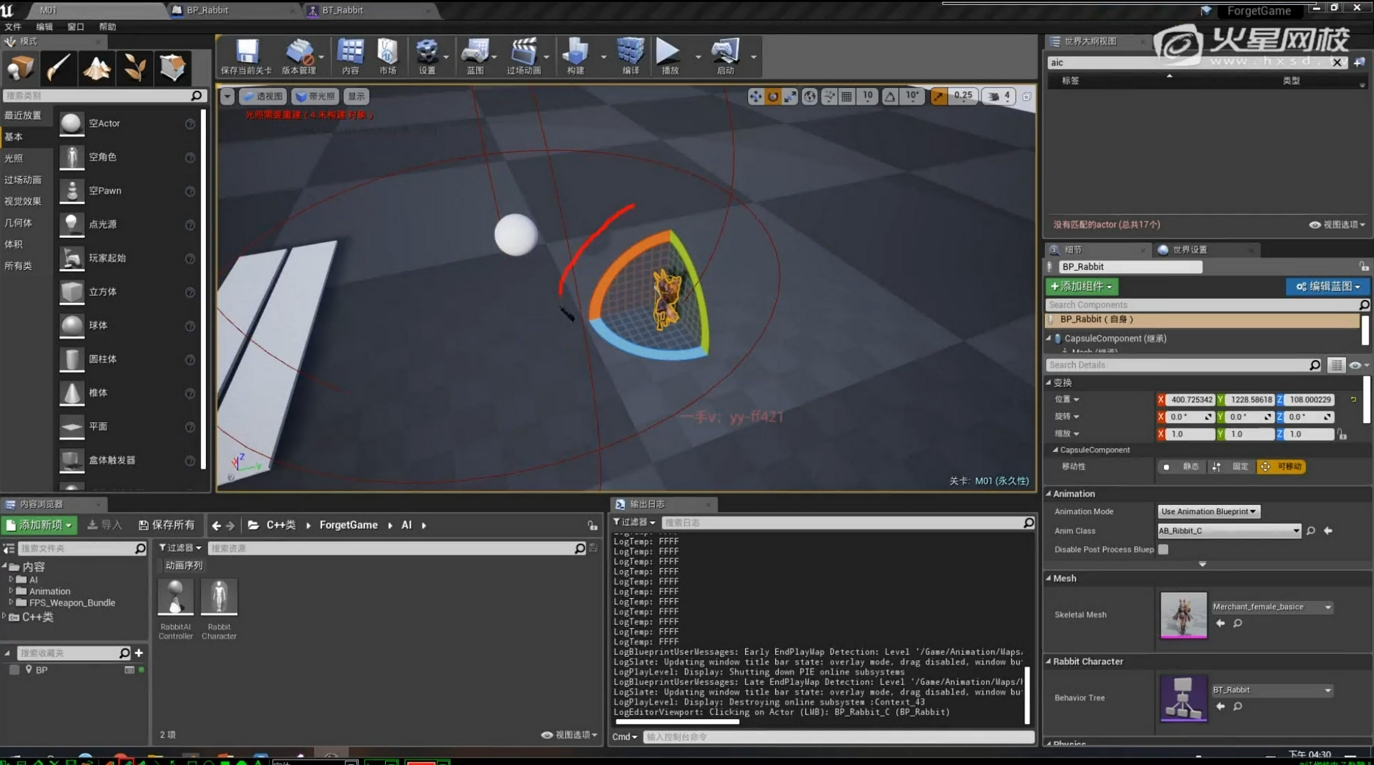Click the Save Current Level toolbar icon
Viewport: 1374px width, 765px height.
(x=246, y=56)
